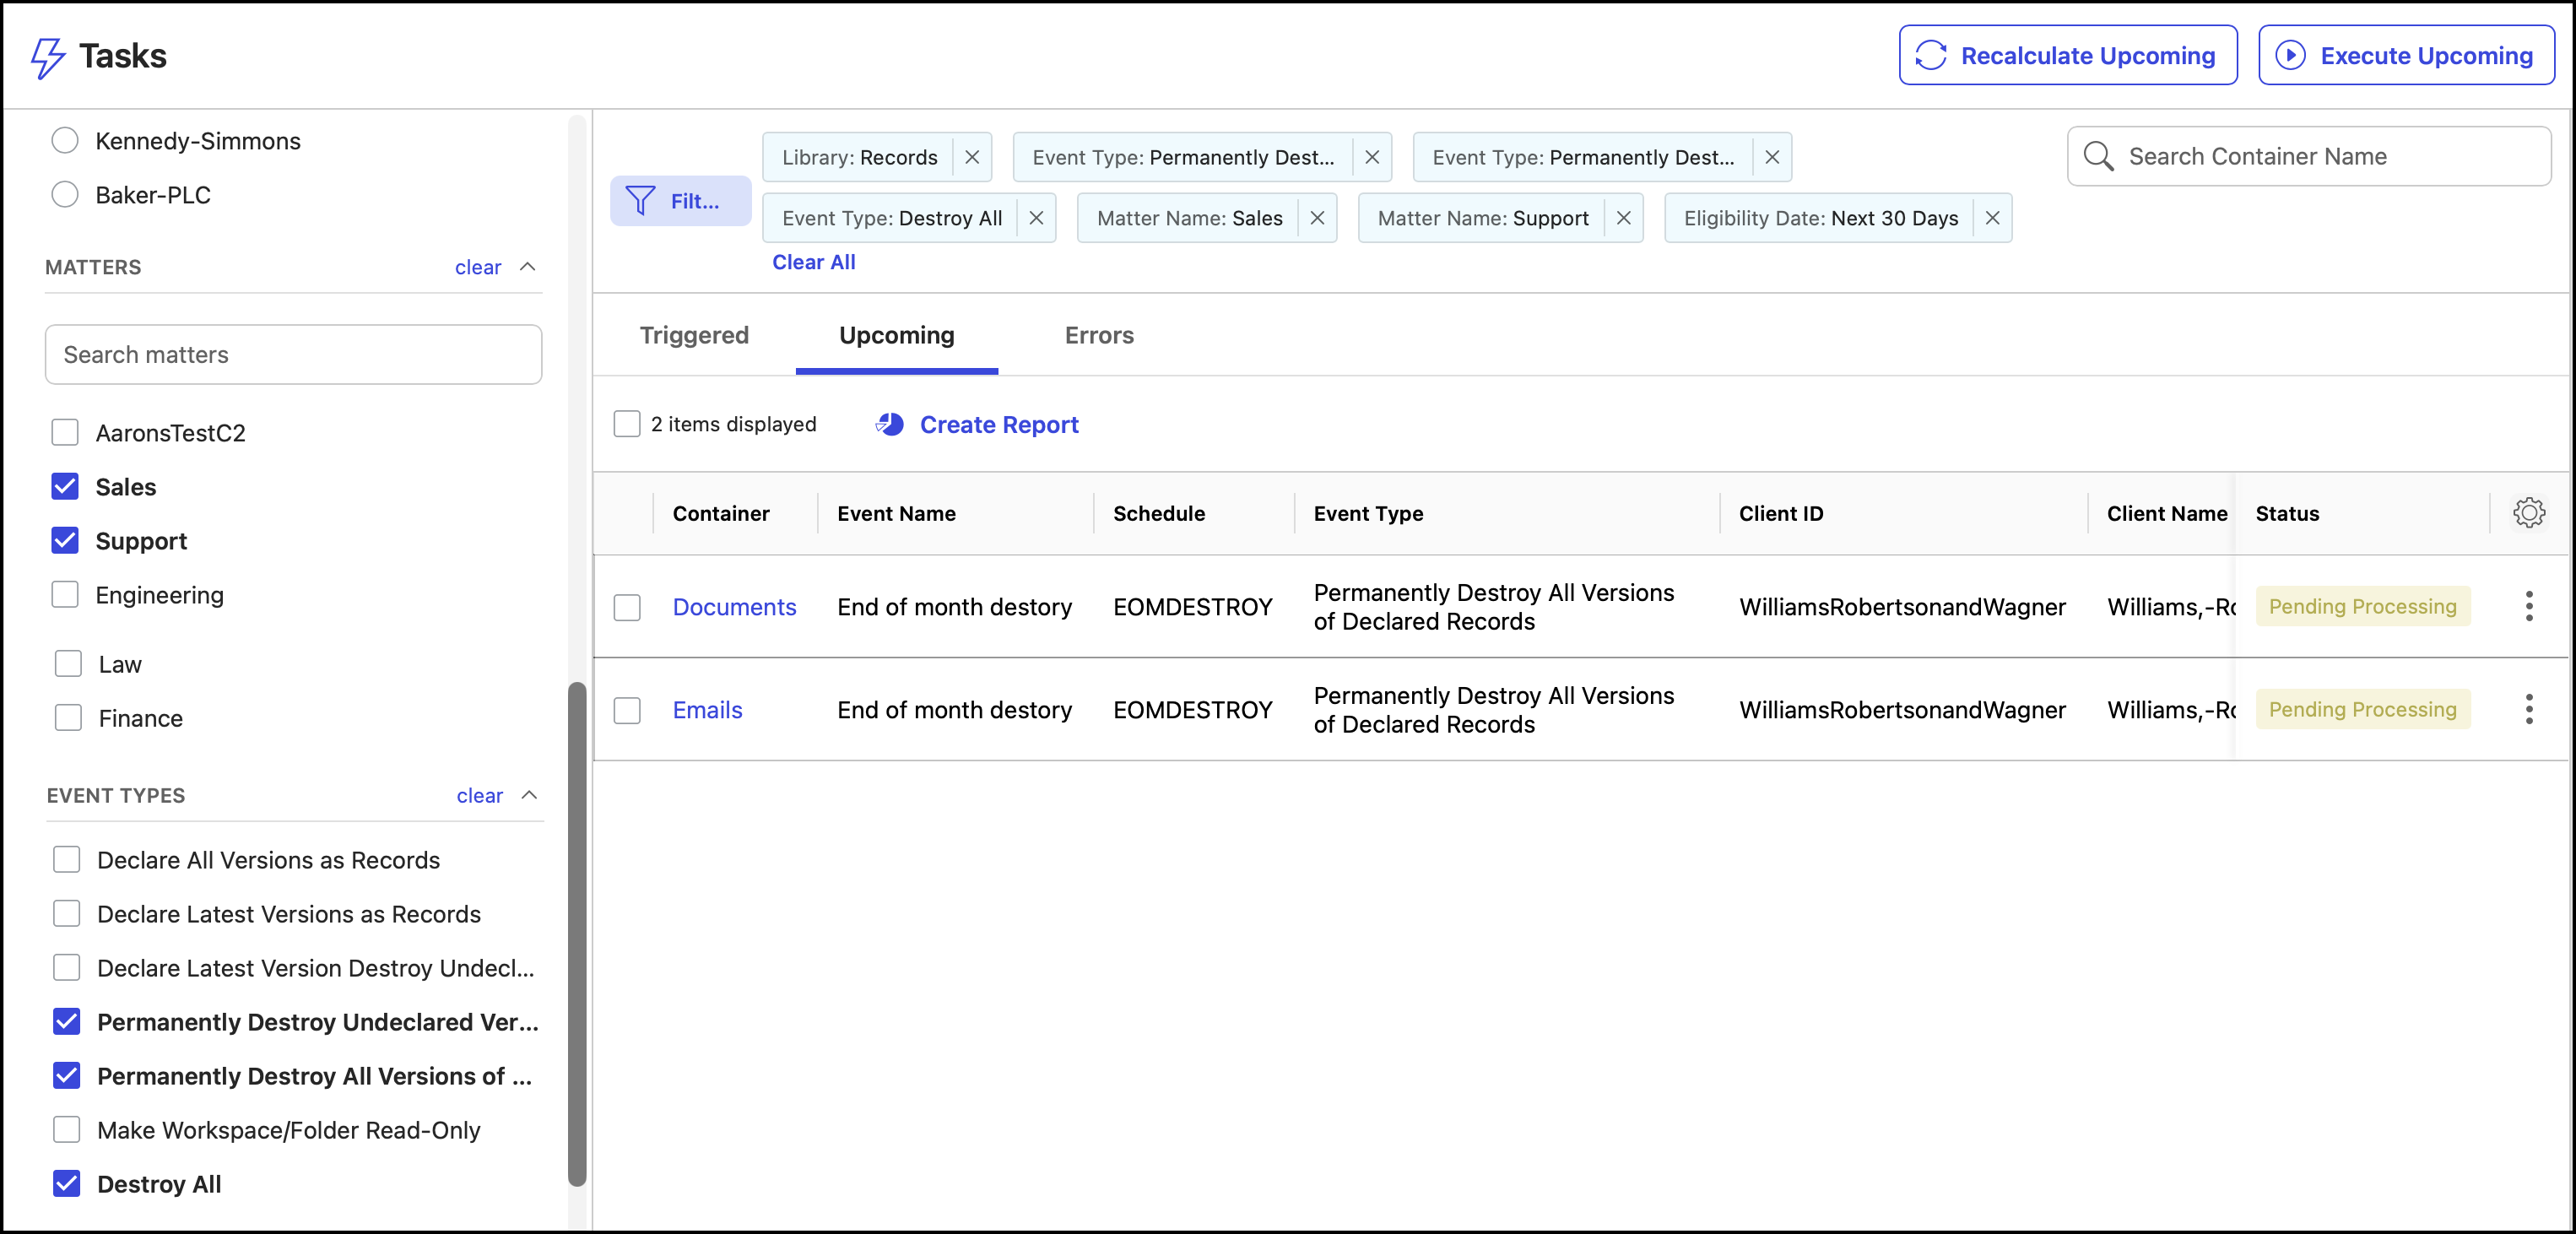Select the Baker-PLC radio button
This screenshot has height=1234, width=2576.
[x=65, y=195]
